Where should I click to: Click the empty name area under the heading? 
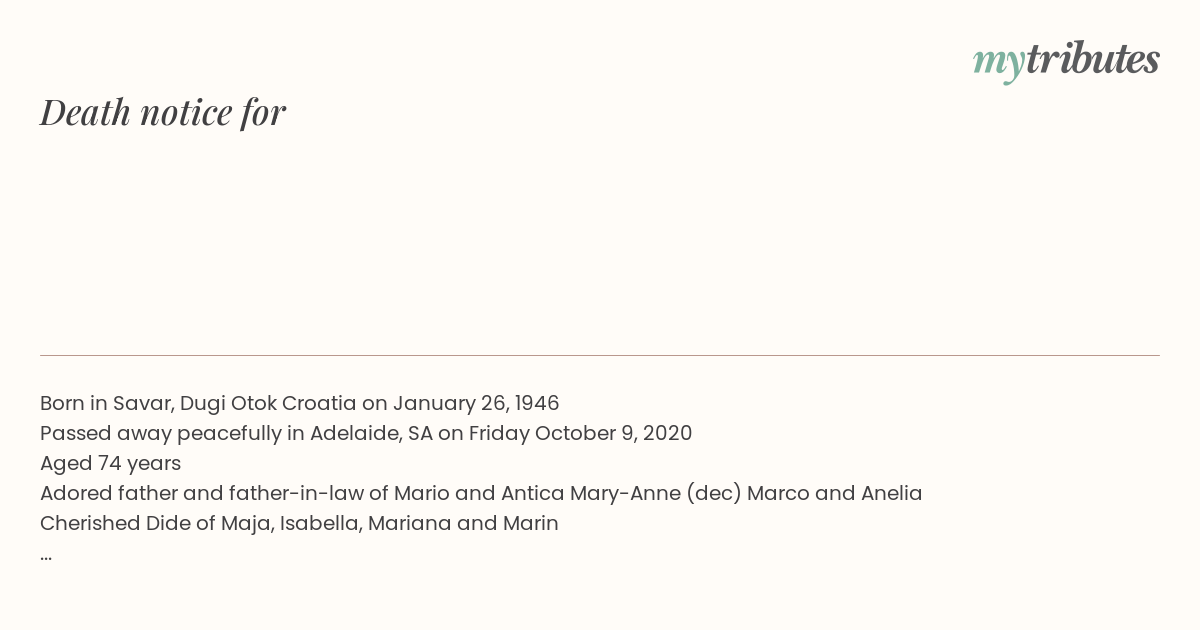click(x=600, y=240)
